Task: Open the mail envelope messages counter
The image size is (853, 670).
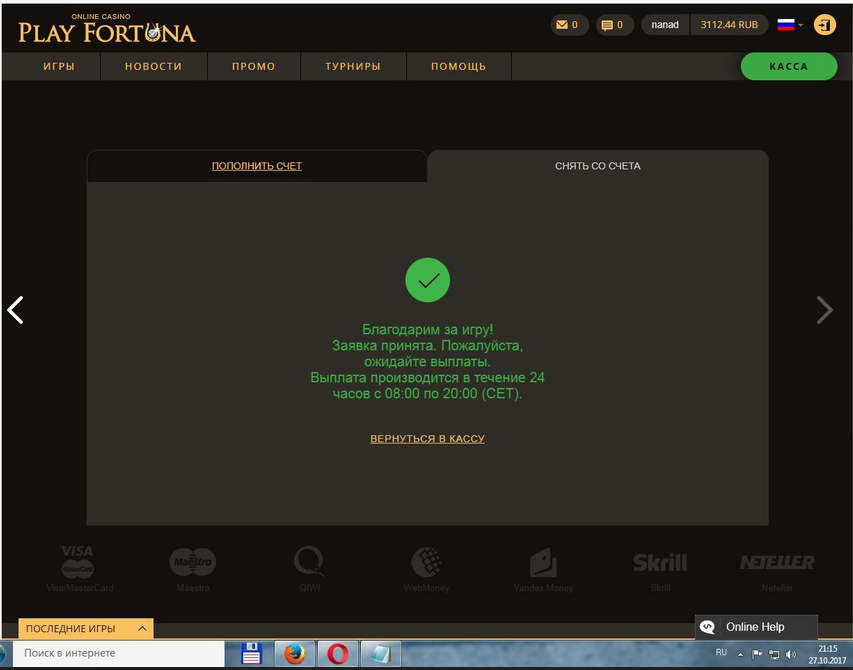Action: pos(569,25)
